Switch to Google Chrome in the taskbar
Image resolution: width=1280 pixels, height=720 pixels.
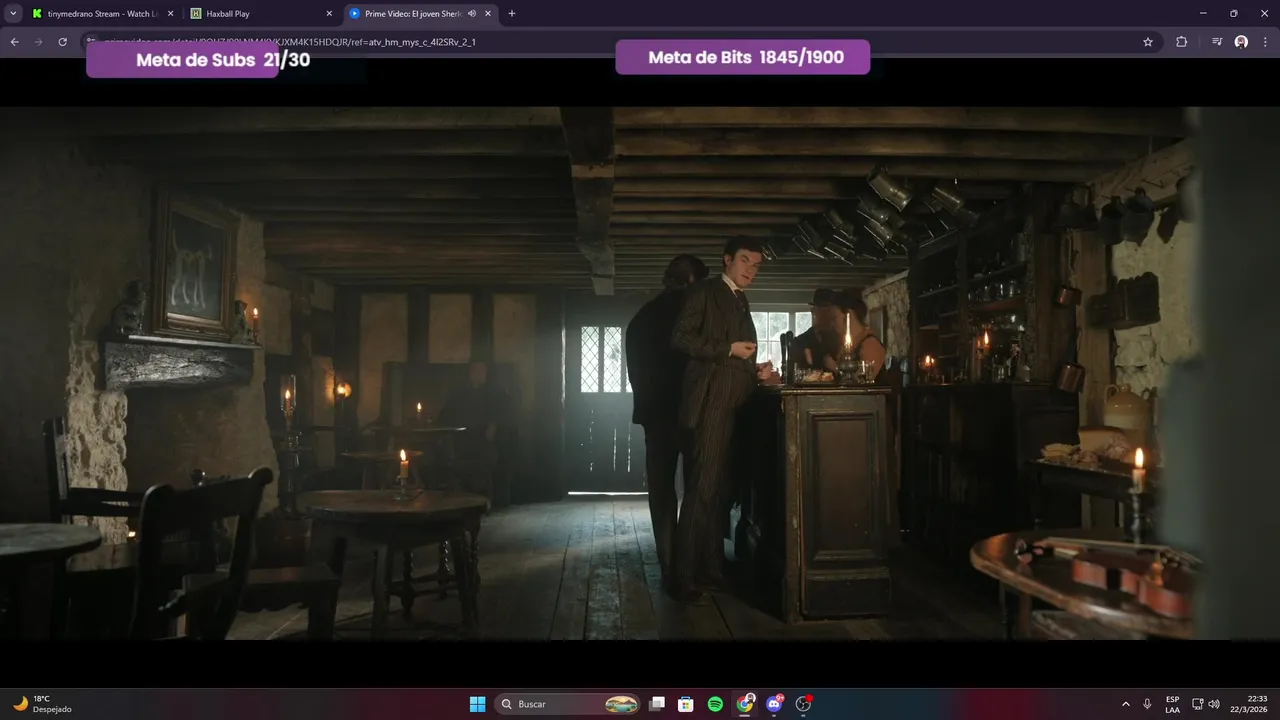tap(745, 704)
